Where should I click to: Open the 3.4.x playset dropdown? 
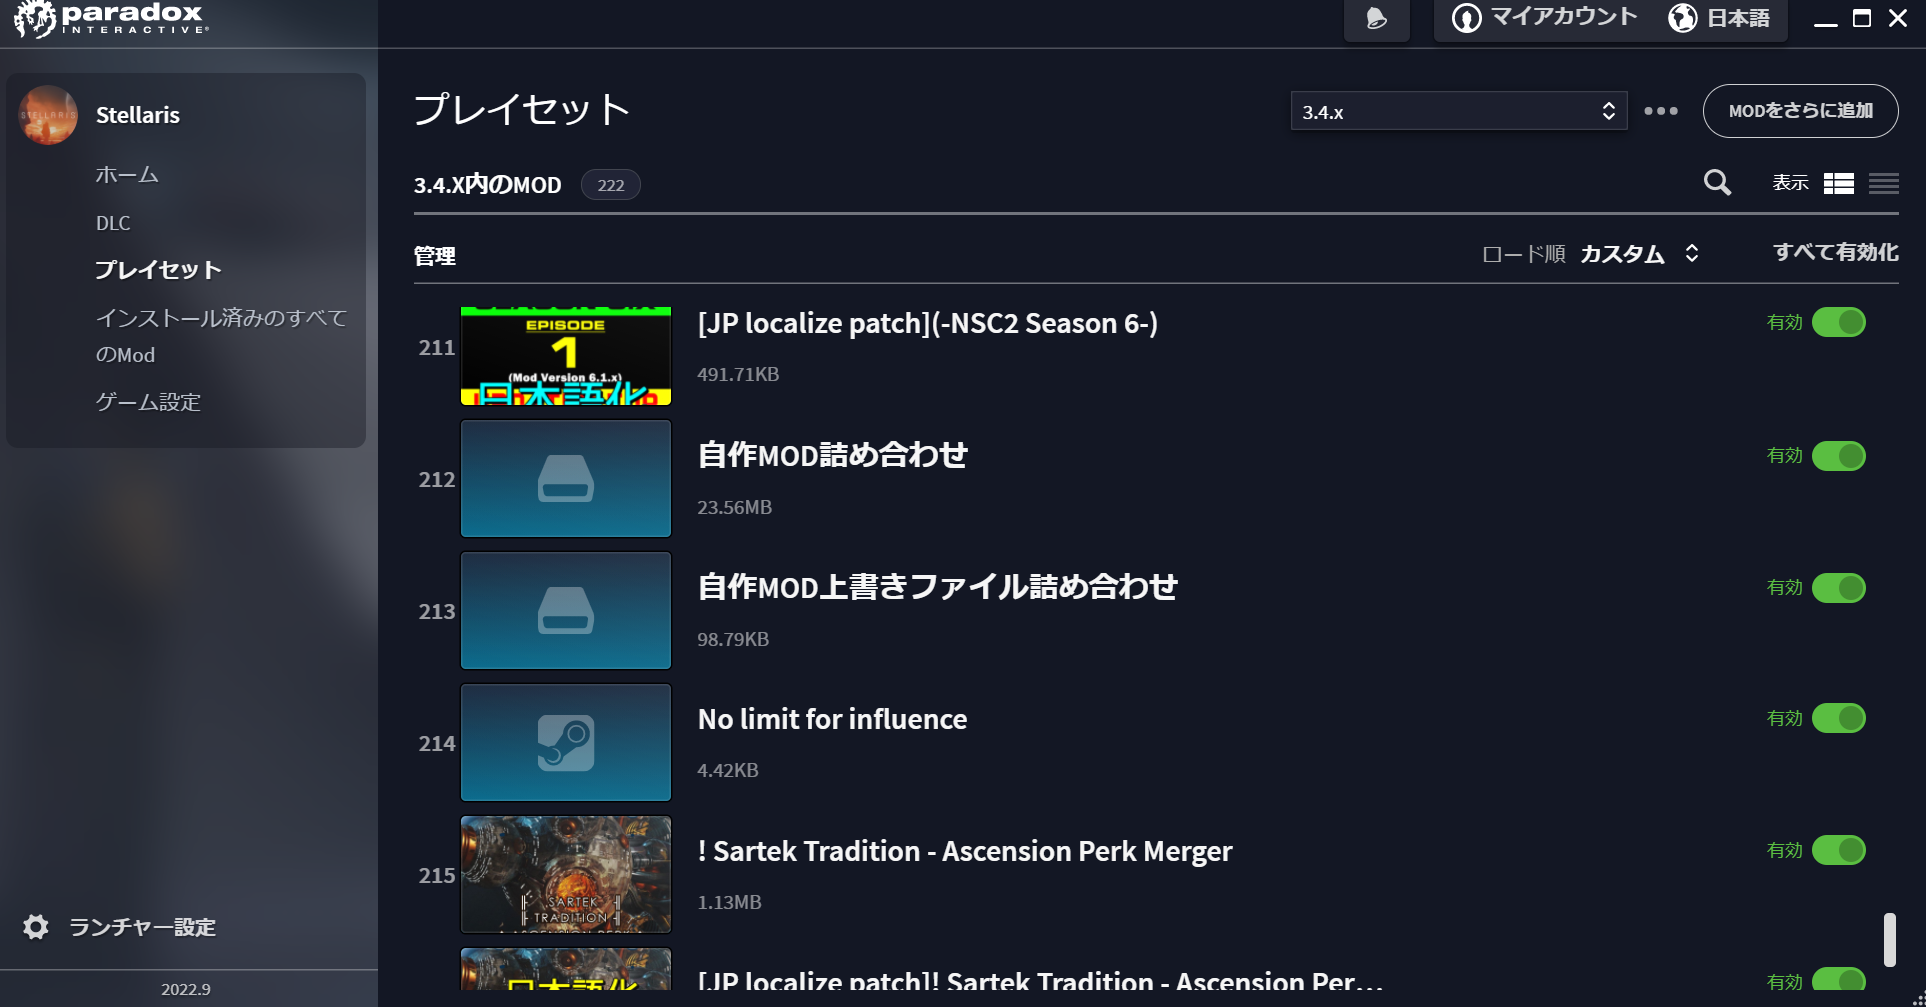tap(1459, 111)
